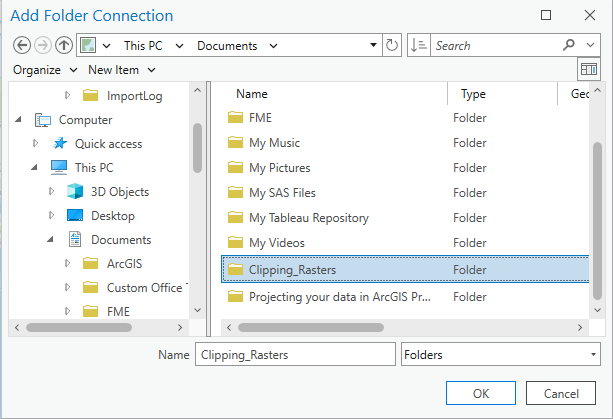613x419 pixels.
Task: Open the sort options icon
Action: pyautogui.click(x=419, y=45)
